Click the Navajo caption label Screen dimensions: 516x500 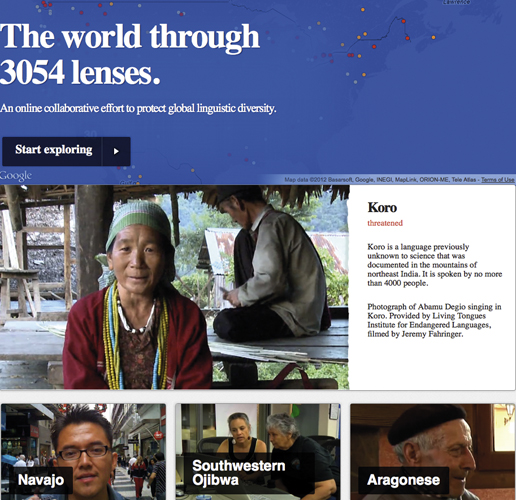[x=41, y=480]
